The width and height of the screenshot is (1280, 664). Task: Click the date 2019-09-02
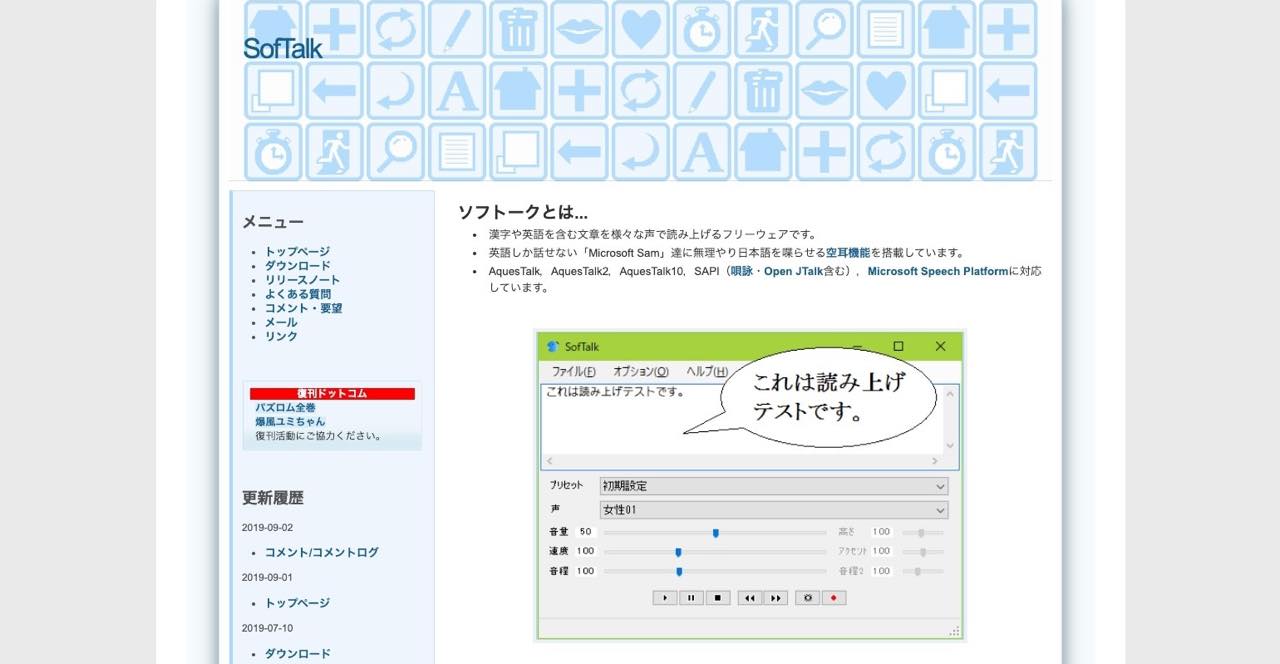(x=267, y=527)
